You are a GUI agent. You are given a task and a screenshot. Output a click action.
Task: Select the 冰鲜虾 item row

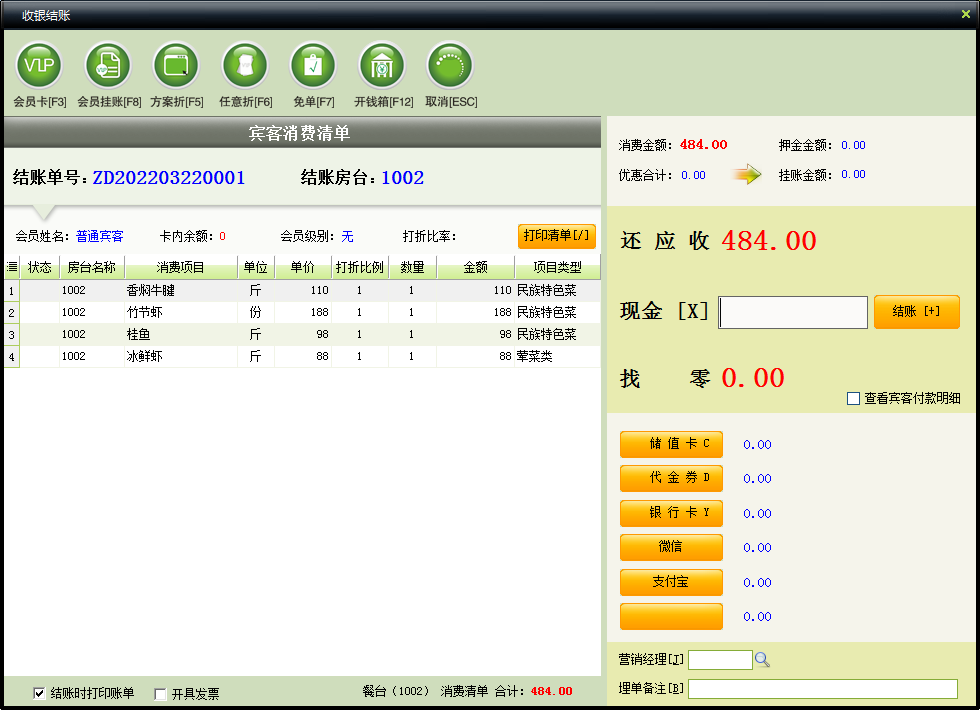(302, 356)
